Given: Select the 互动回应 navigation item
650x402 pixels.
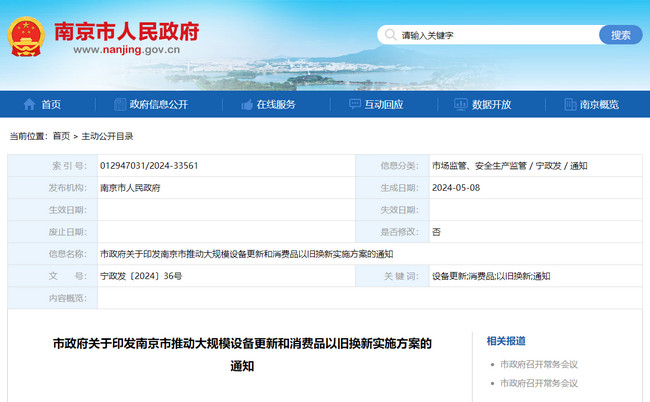Looking at the screenshot, I should (384, 104).
